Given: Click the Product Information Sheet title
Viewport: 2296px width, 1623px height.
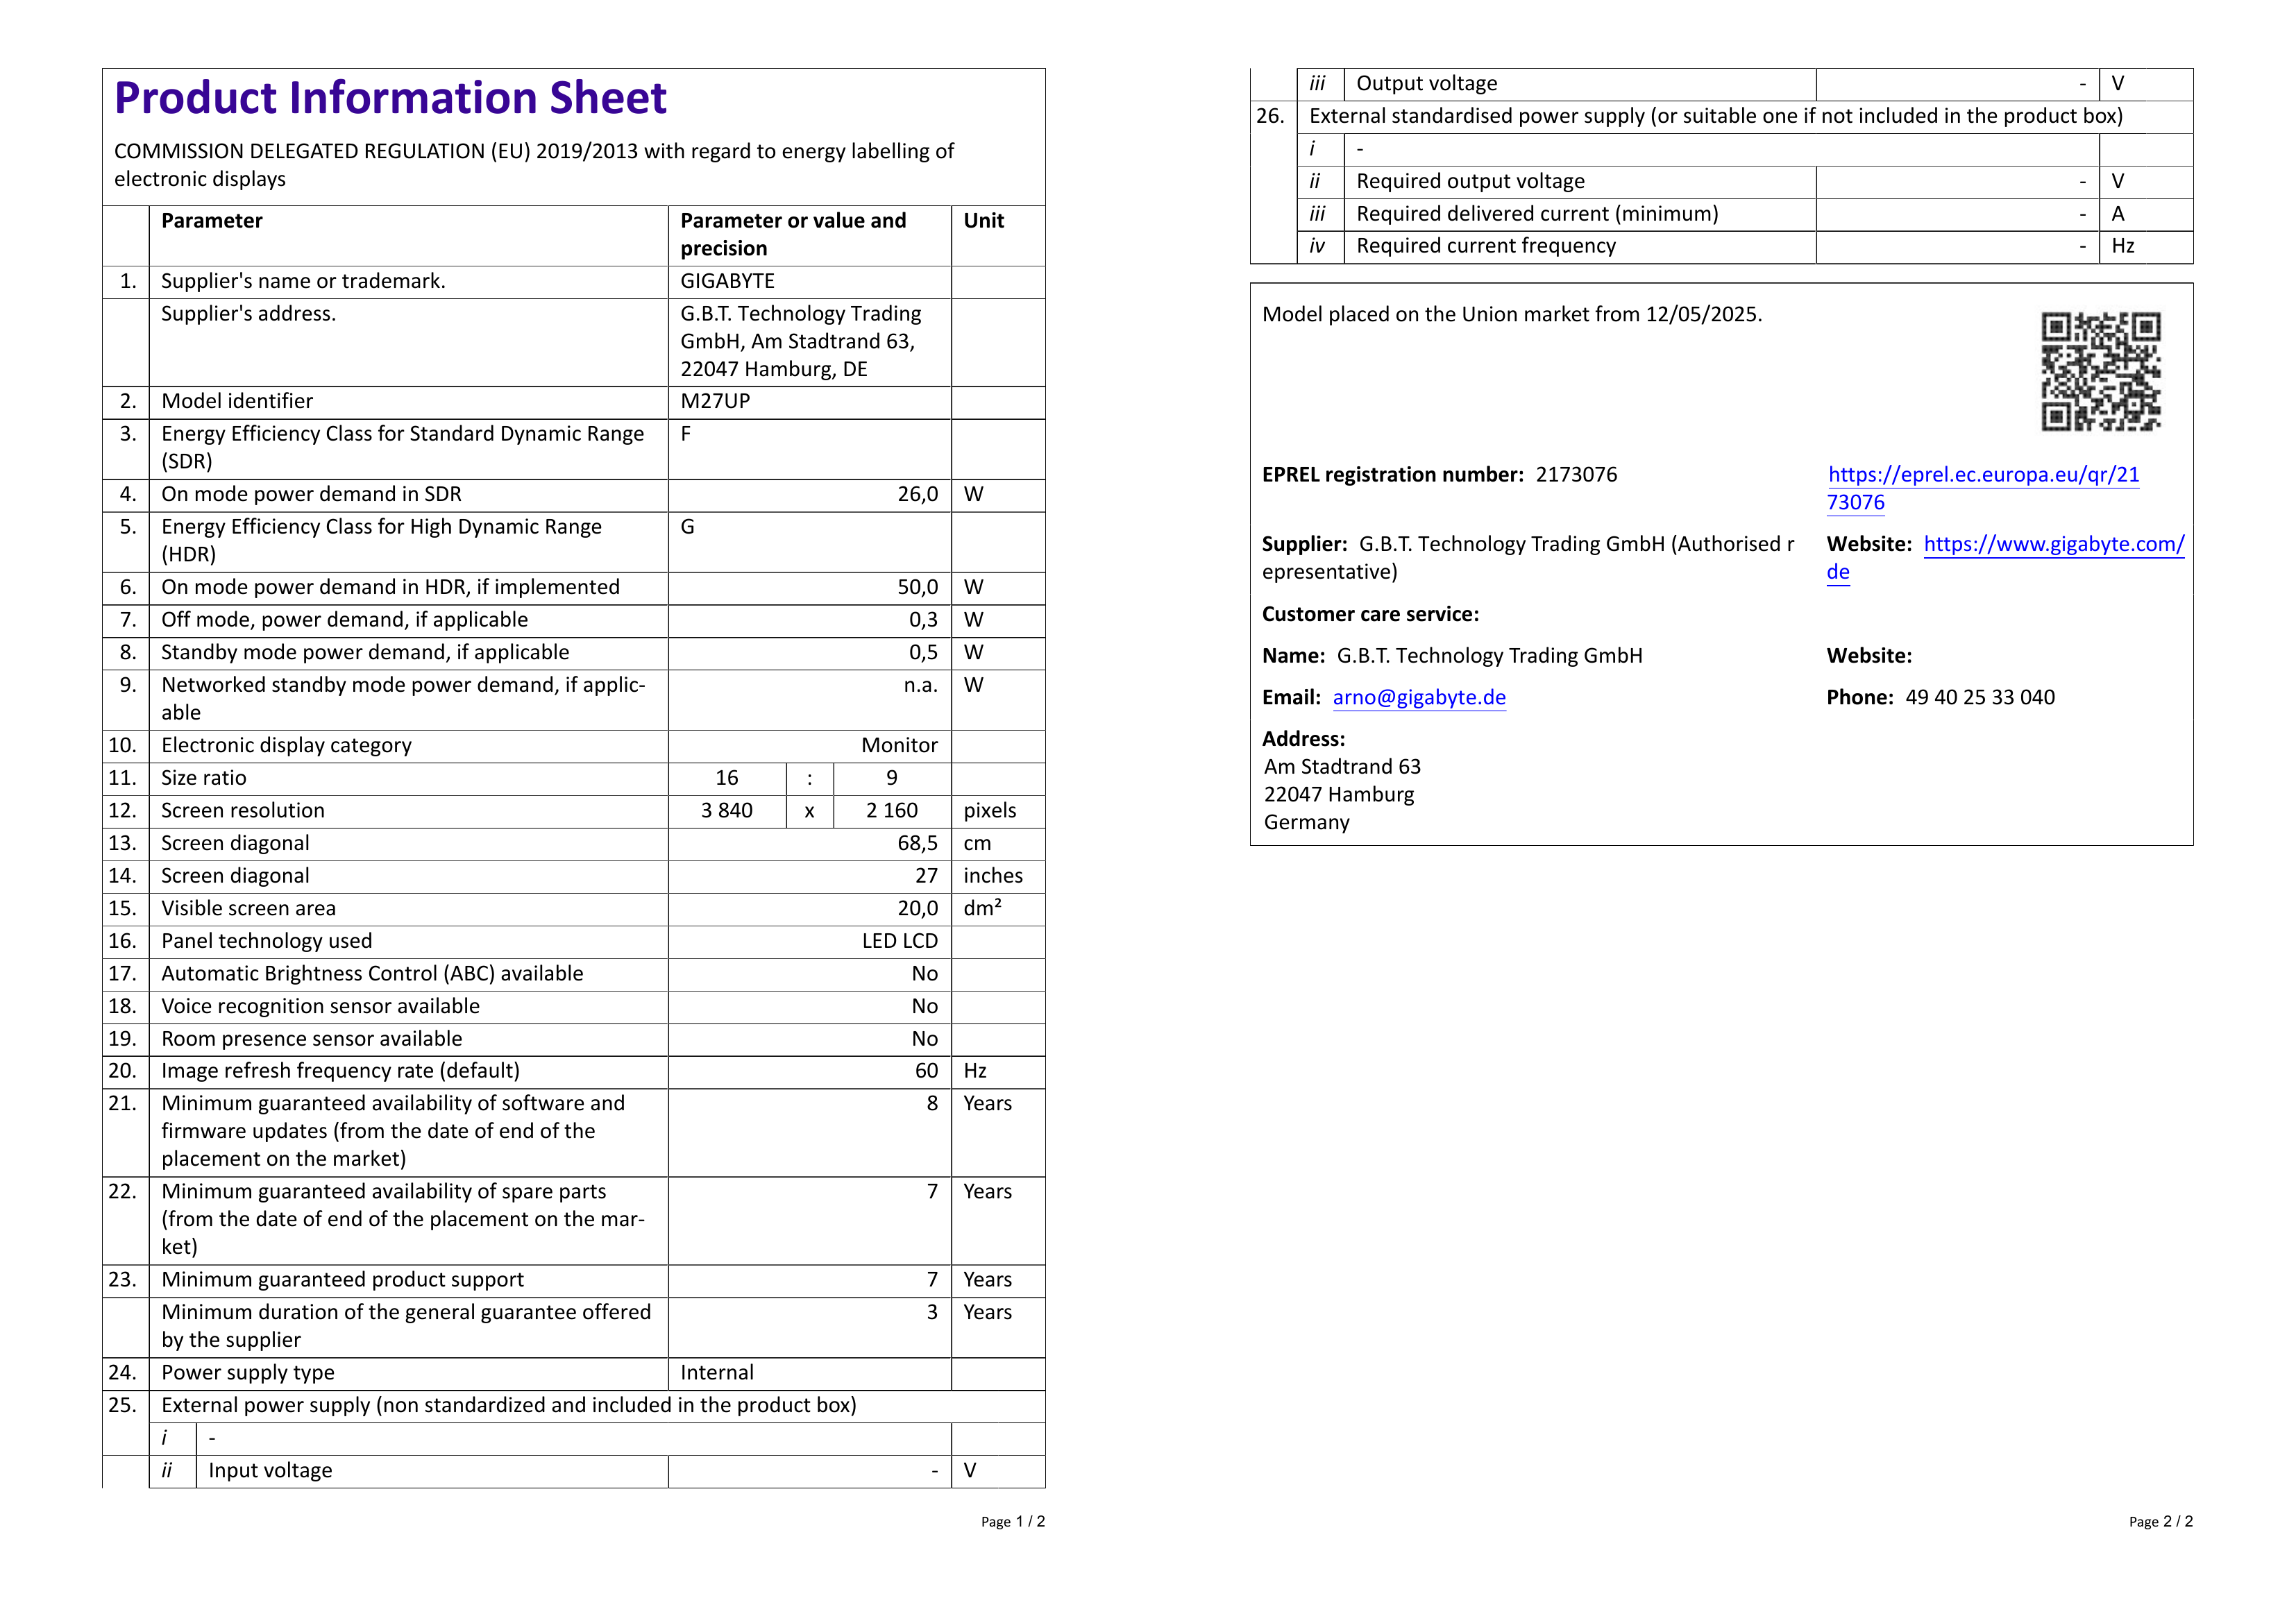Looking at the screenshot, I should click(390, 98).
